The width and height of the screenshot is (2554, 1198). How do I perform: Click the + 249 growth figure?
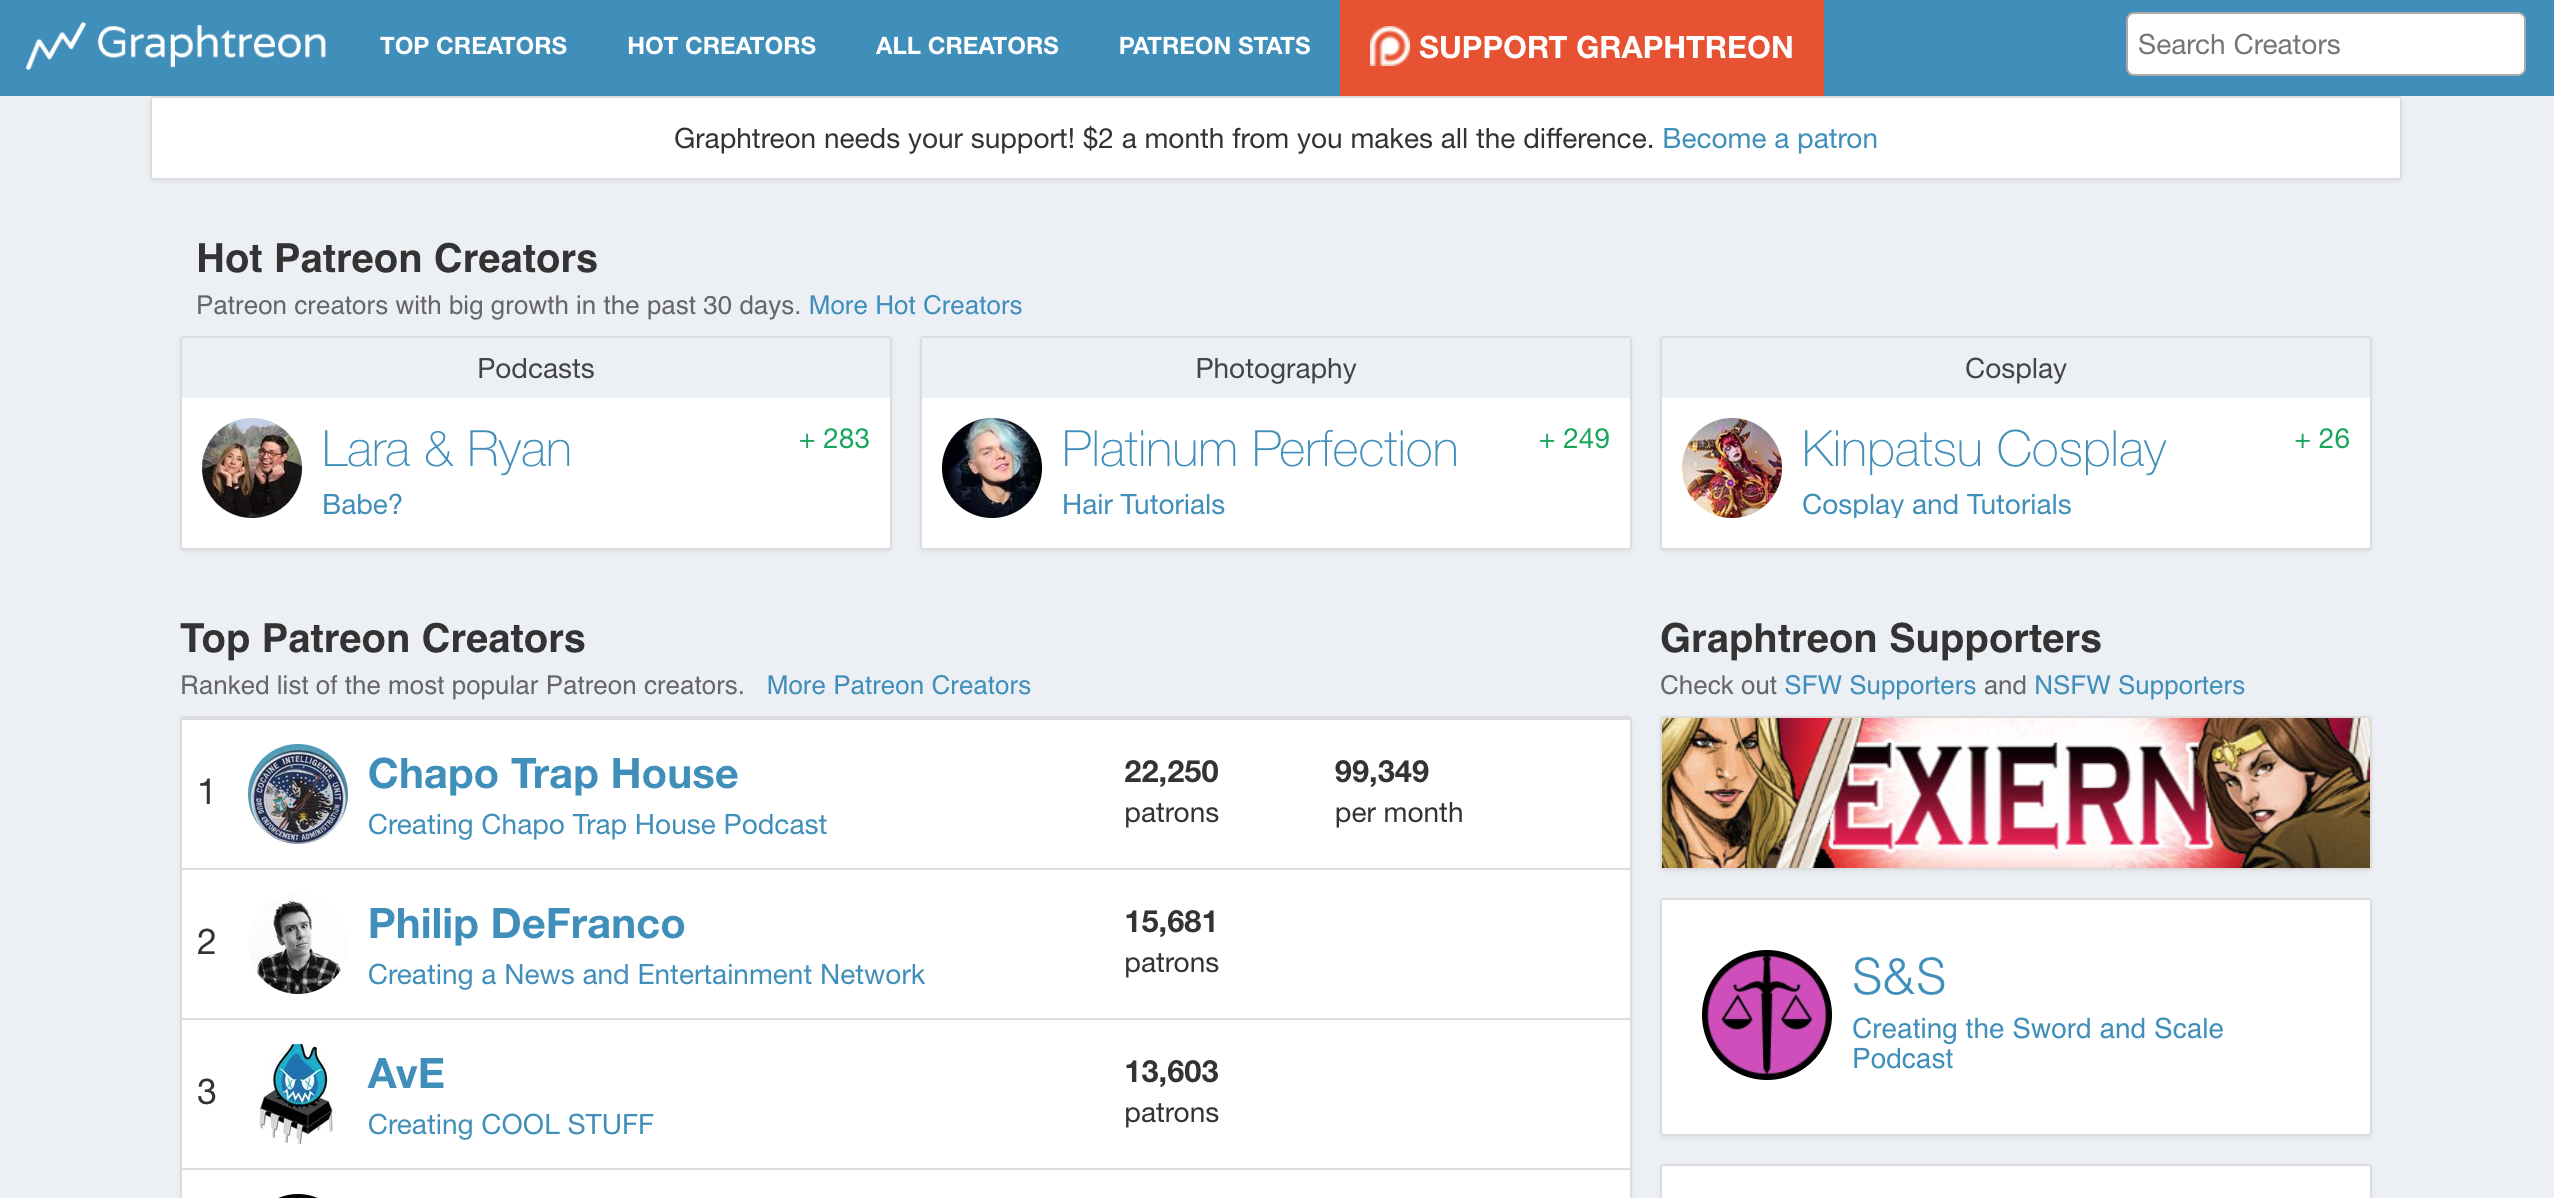click(1574, 439)
